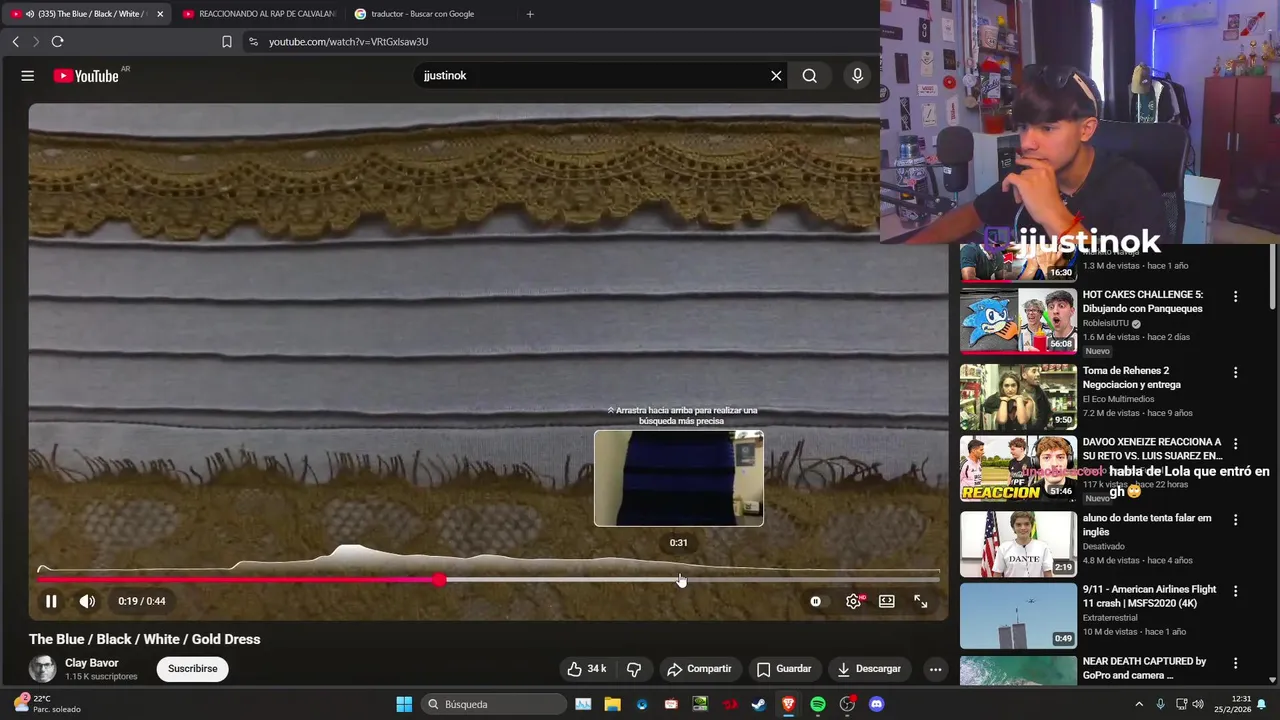
Task: Open Clay Bavor channel avatar
Action: [x=43, y=669]
